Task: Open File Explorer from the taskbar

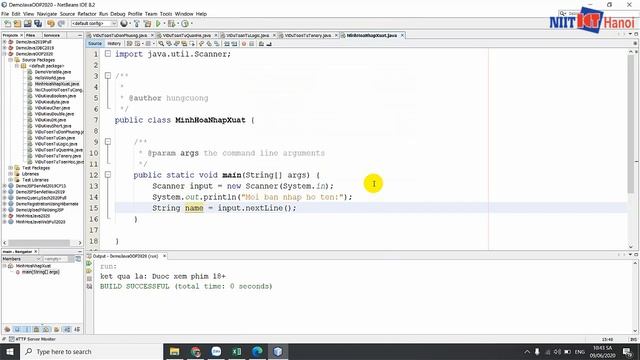Action: [x=175, y=351]
